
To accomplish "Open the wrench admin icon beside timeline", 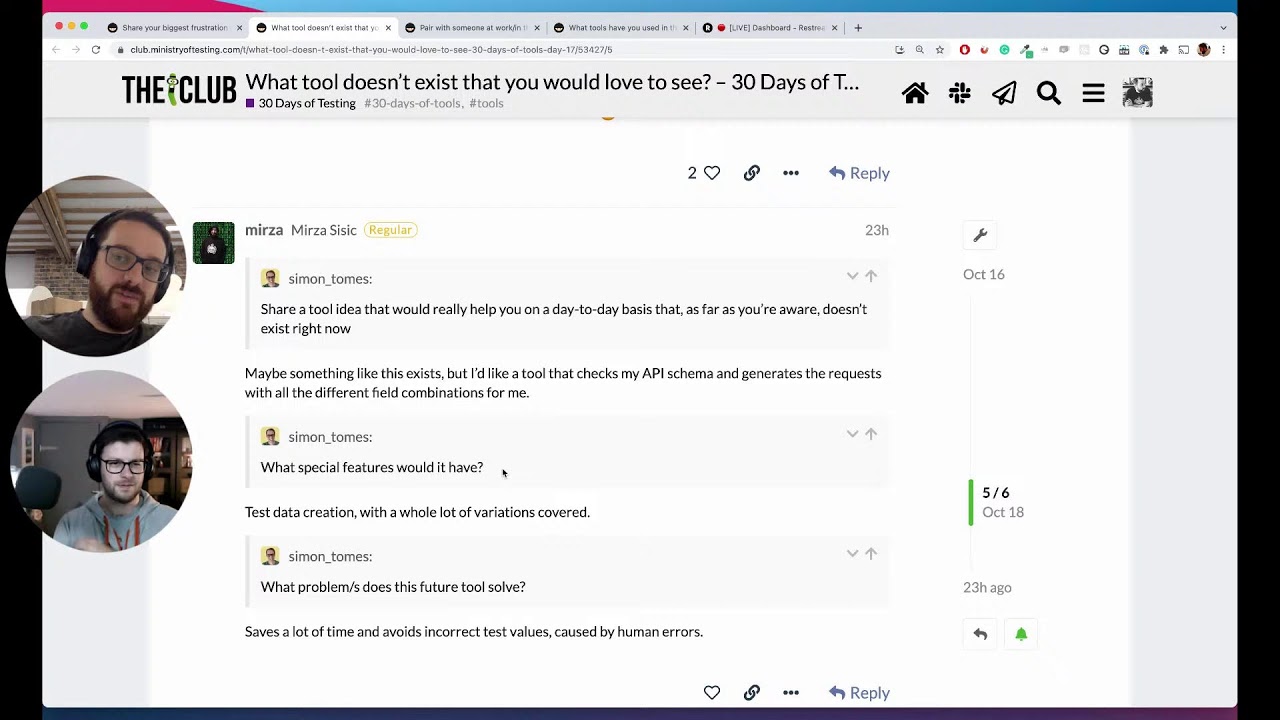I will click(x=980, y=235).
